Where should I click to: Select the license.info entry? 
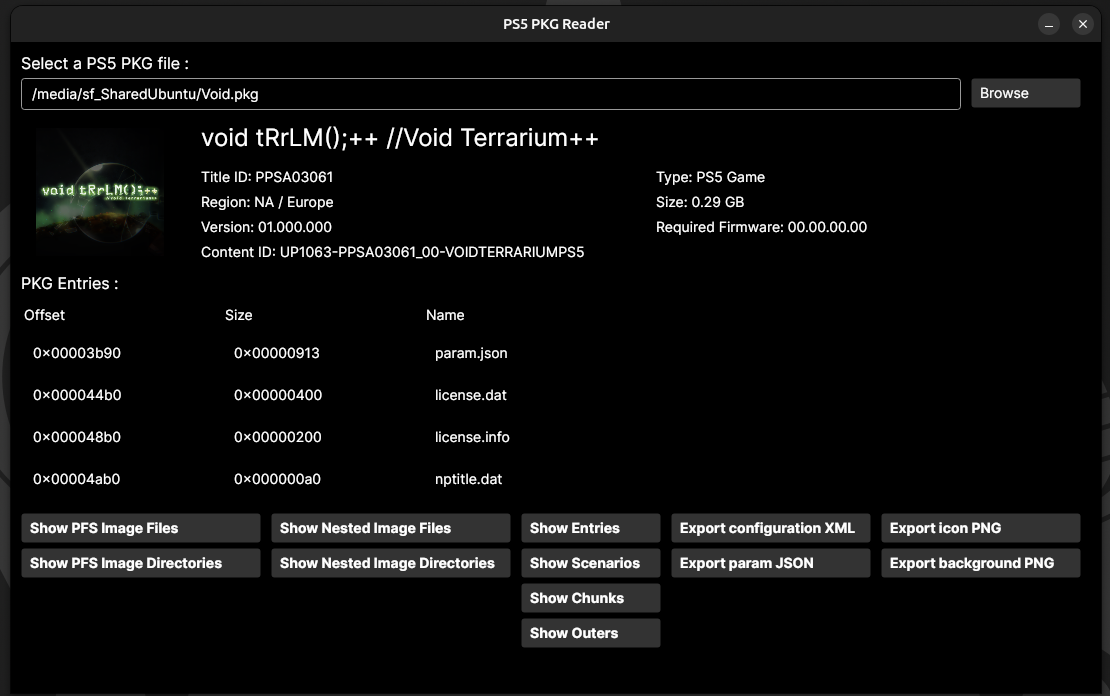point(472,437)
